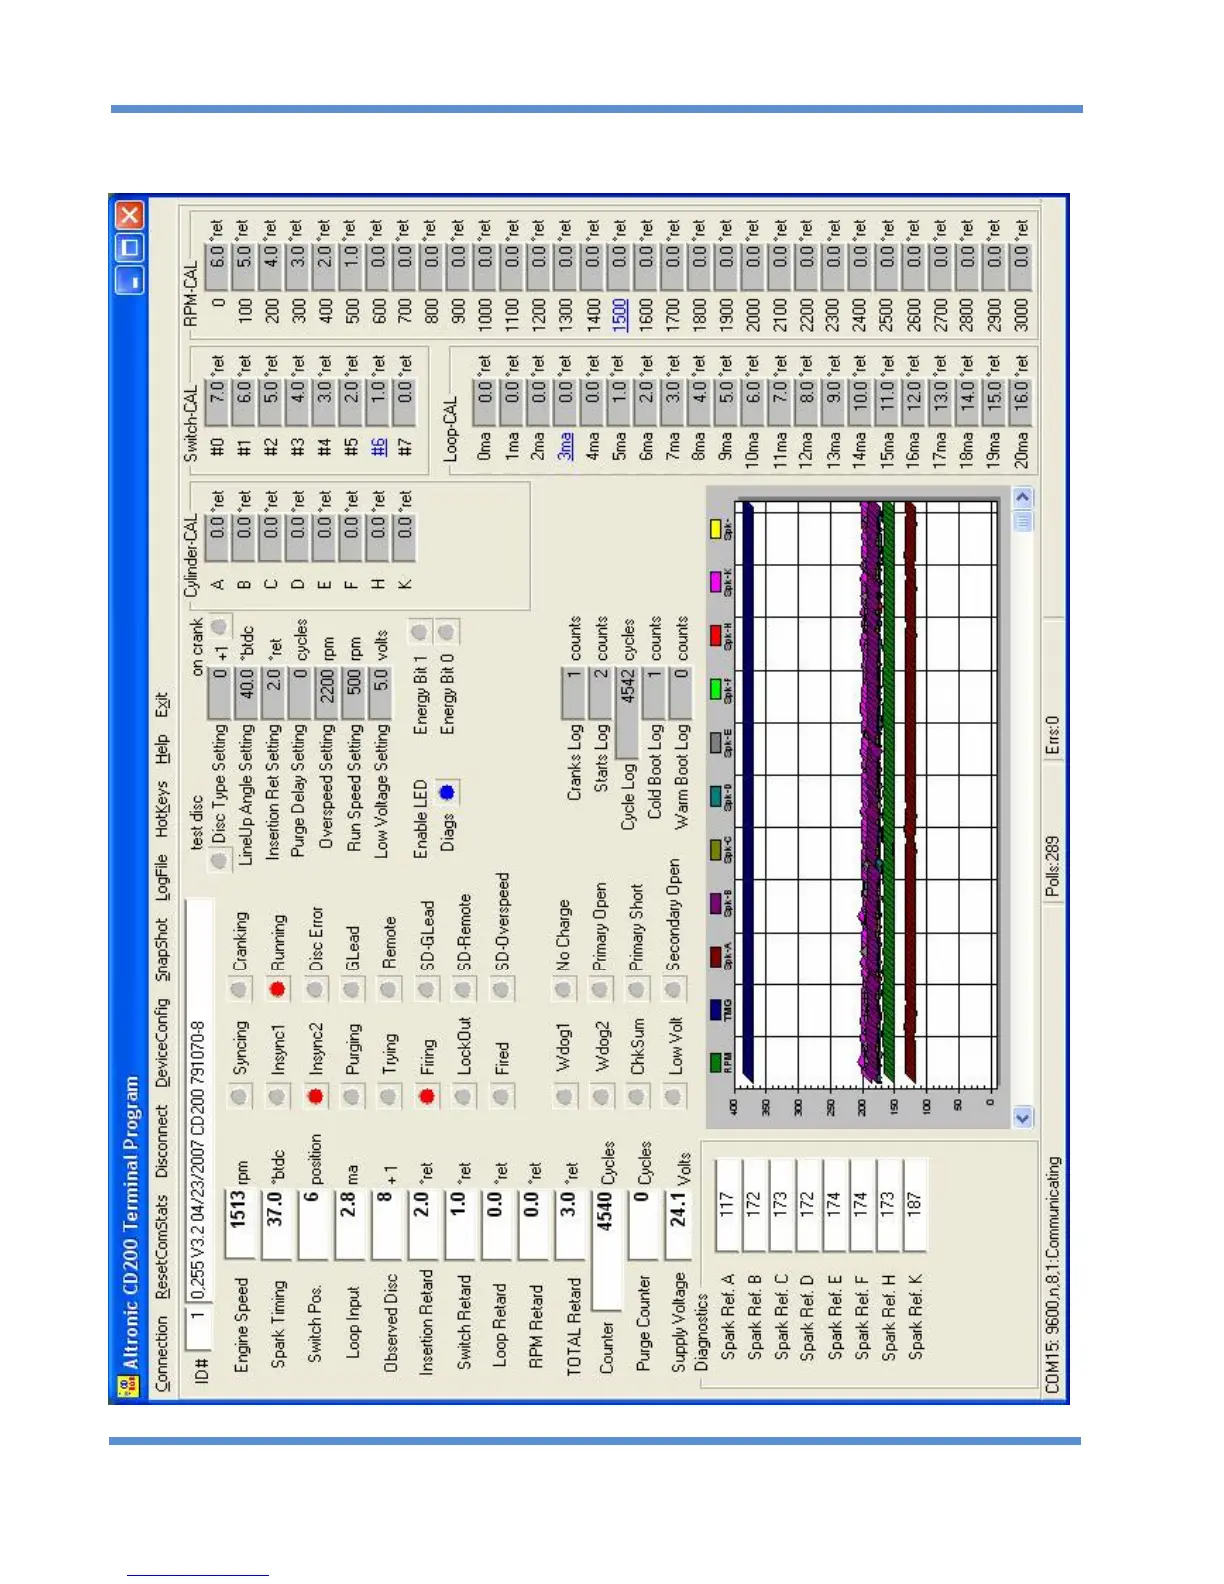Click the red Insync2 status LED
This screenshot has height=1584, width=1224.
315,1097
